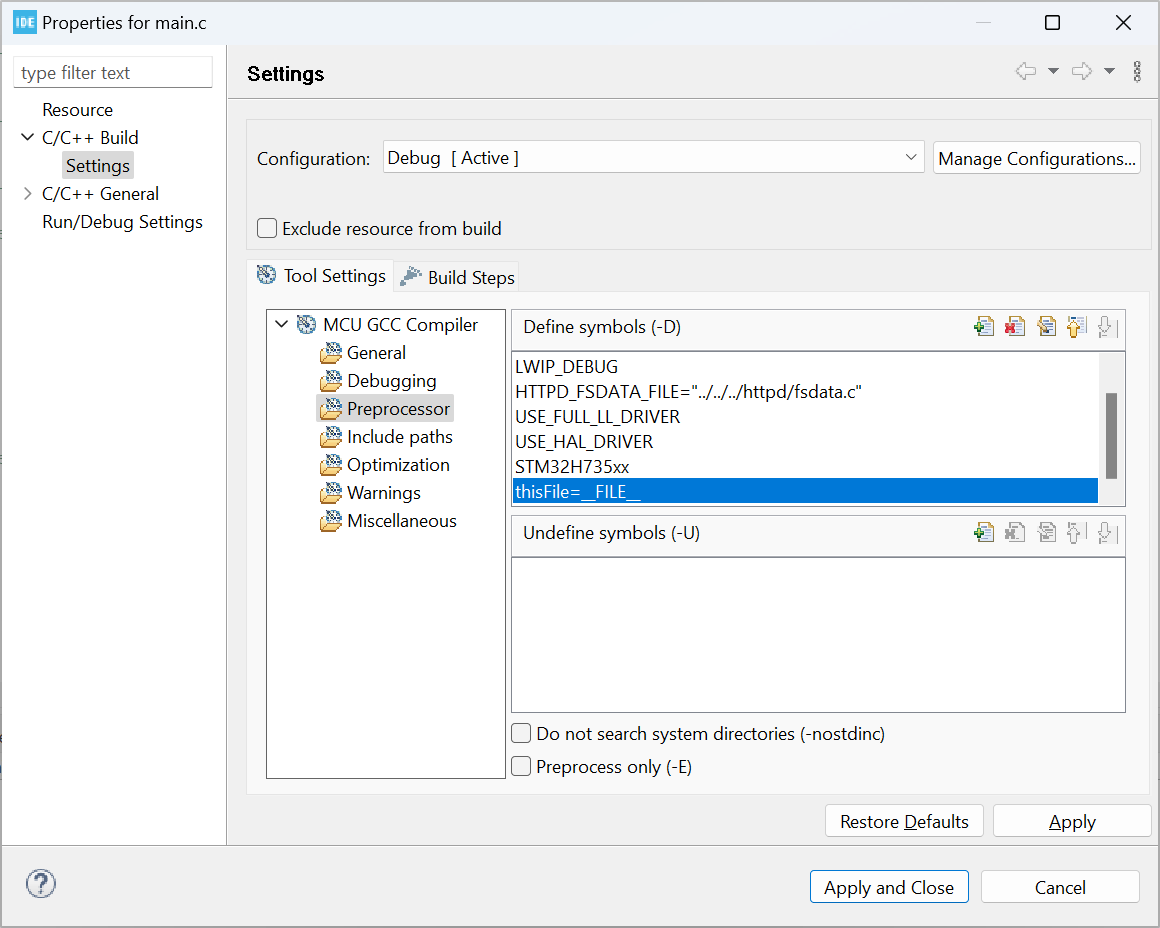Open the help icon at bottom left
Image resolution: width=1160 pixels, height=928 pixels.
tap(40, 884)
